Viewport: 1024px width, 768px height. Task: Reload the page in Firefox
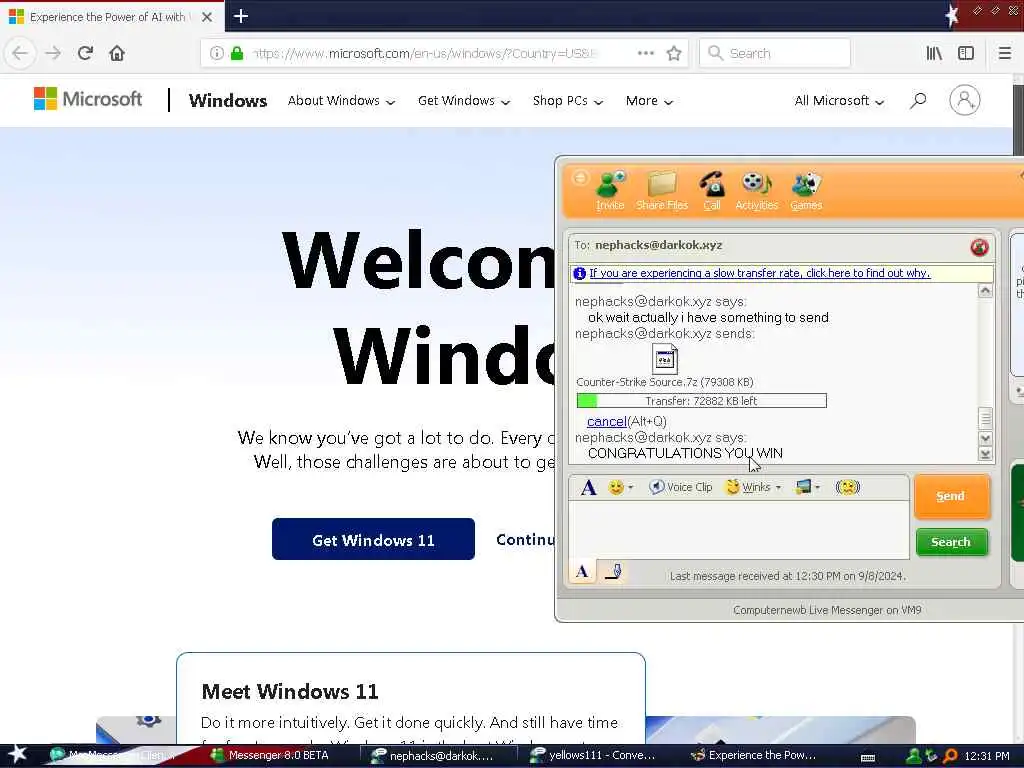[85, 53]
